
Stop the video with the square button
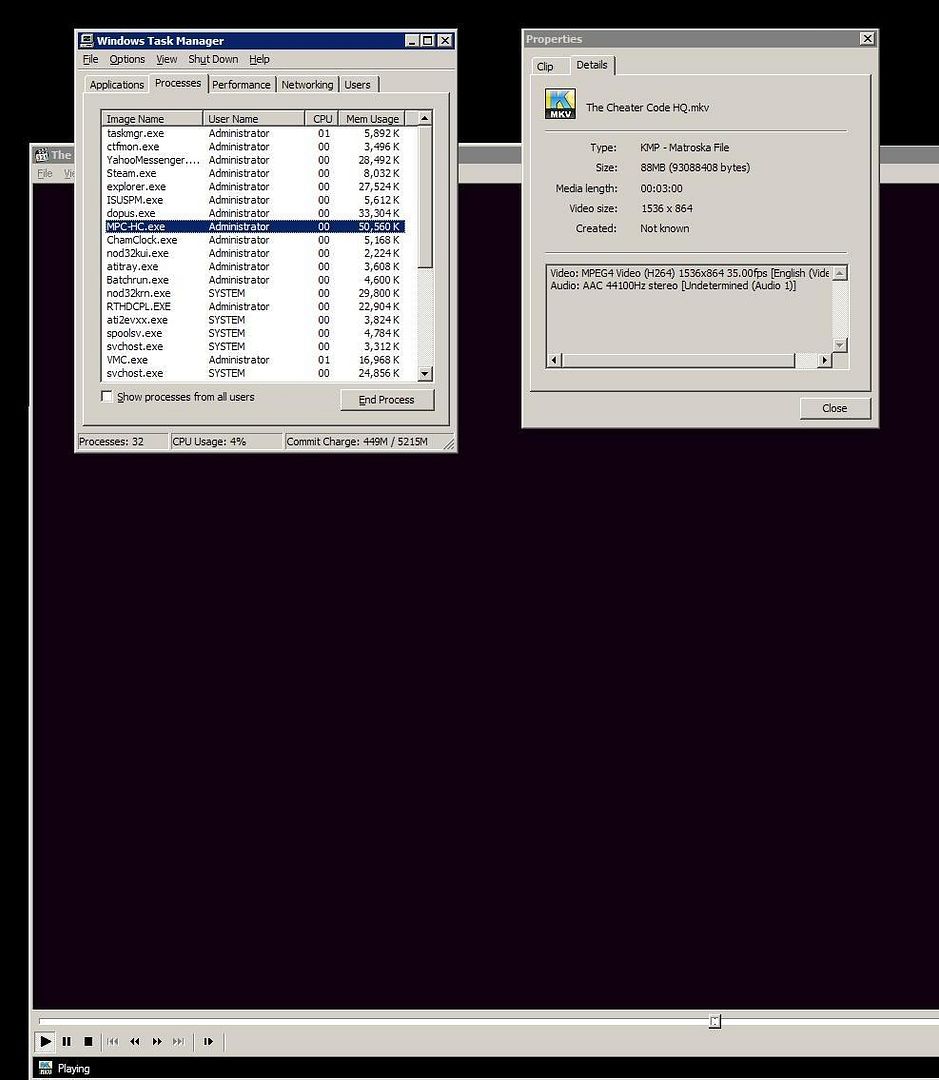click(x=88, y=1041)
